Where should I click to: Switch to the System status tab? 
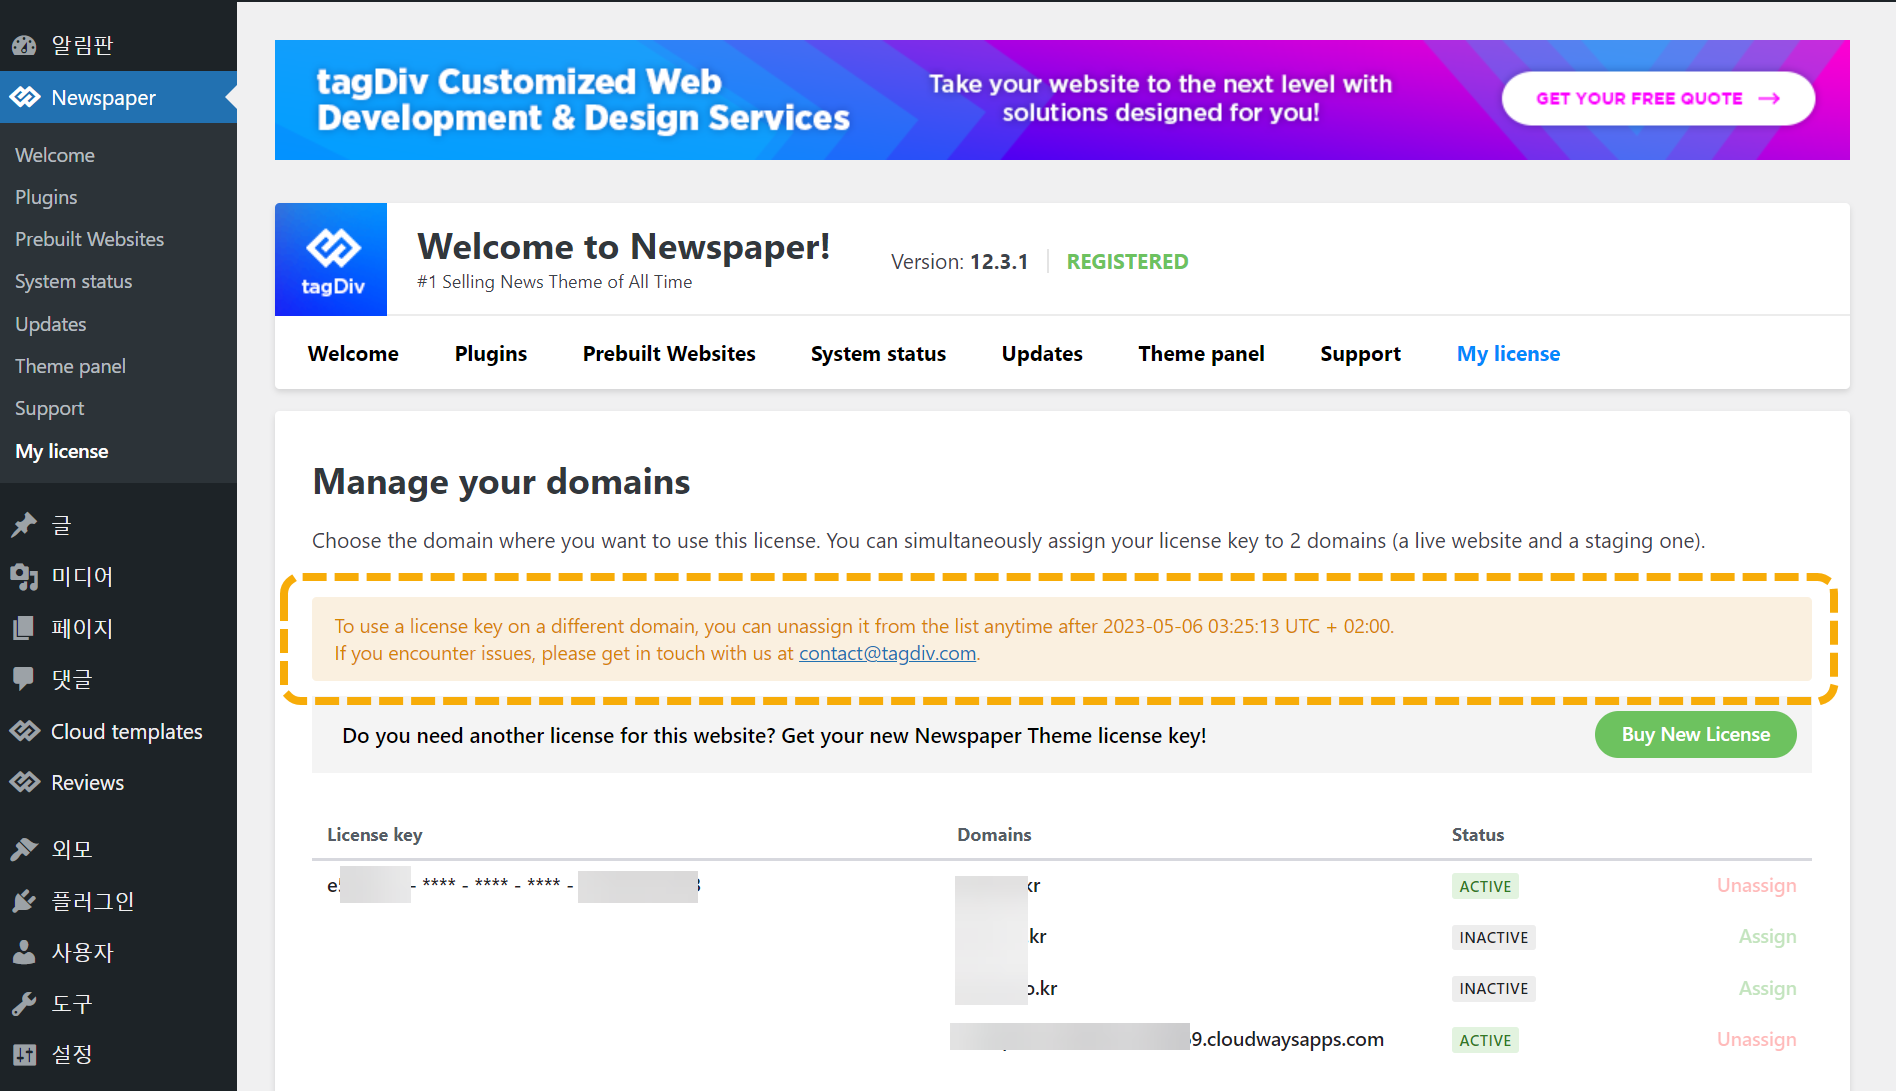point(878,353)
